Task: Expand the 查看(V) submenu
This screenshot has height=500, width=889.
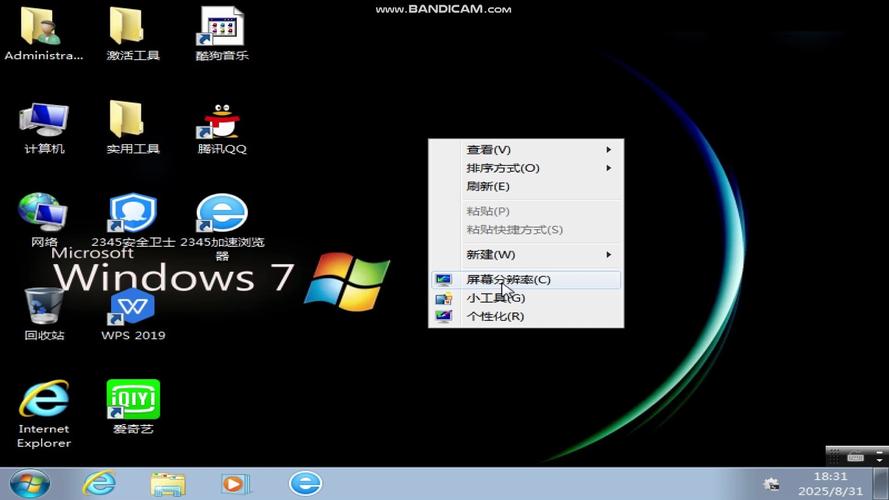Action: (526, 150)
